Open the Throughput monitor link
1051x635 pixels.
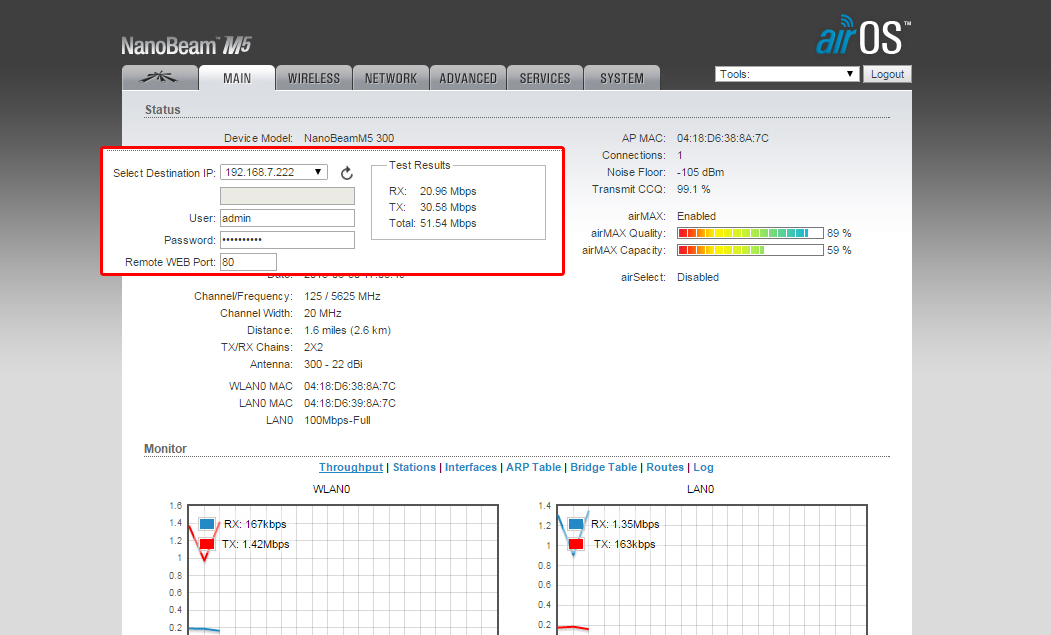tap(351, 467)
